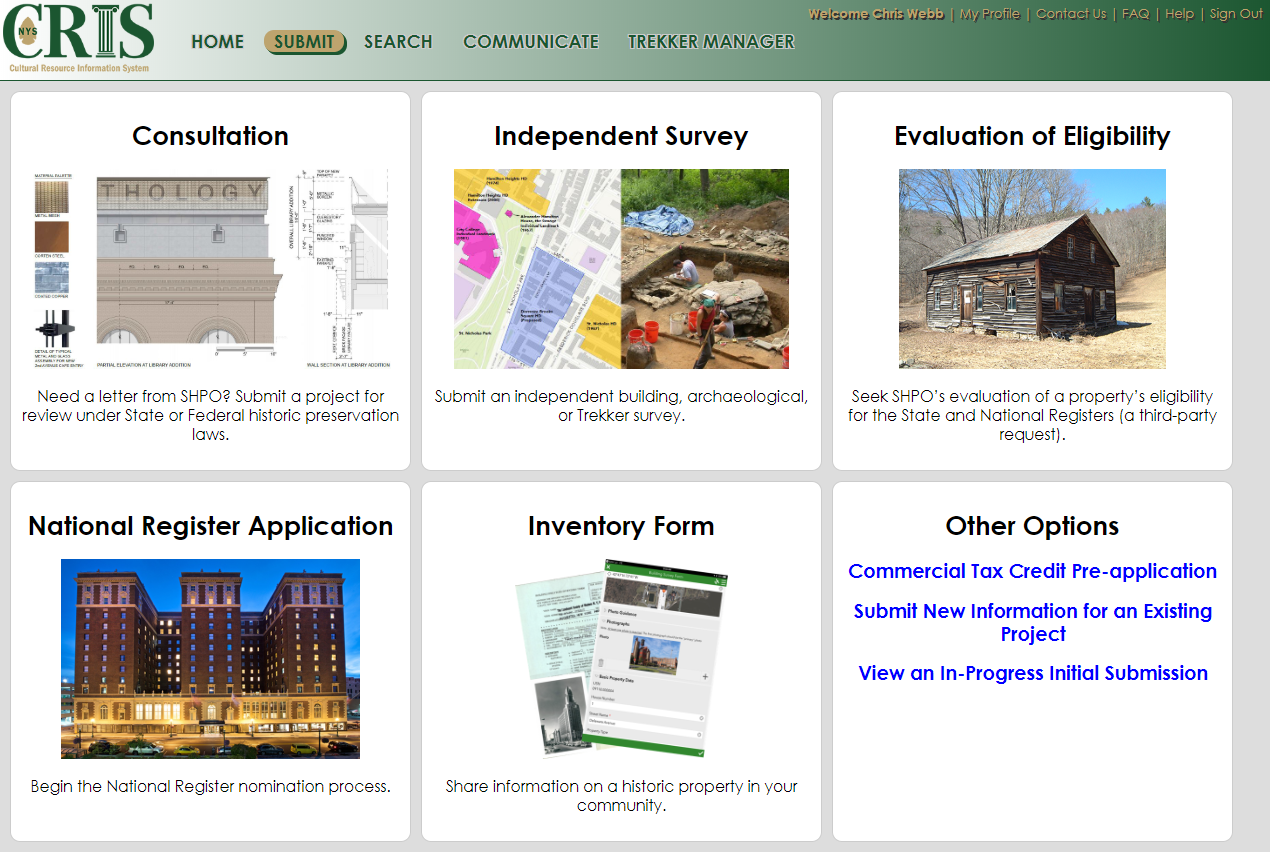Open the HOME navigation item
Viewport: 1270px width, 852px height.
217,42
